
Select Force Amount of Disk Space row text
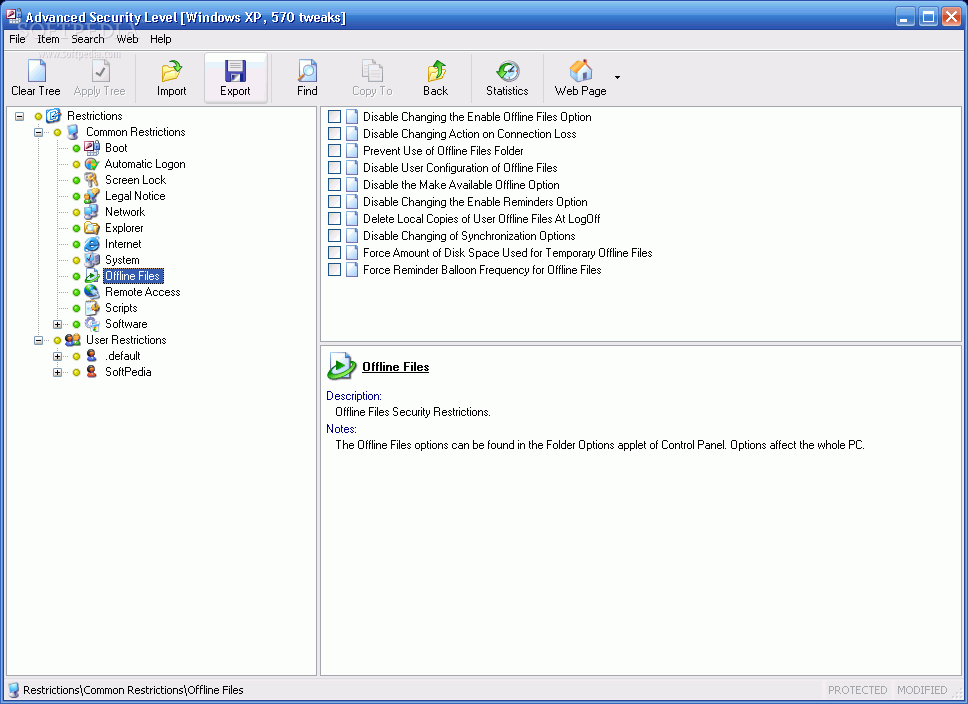tap(507, 253)
